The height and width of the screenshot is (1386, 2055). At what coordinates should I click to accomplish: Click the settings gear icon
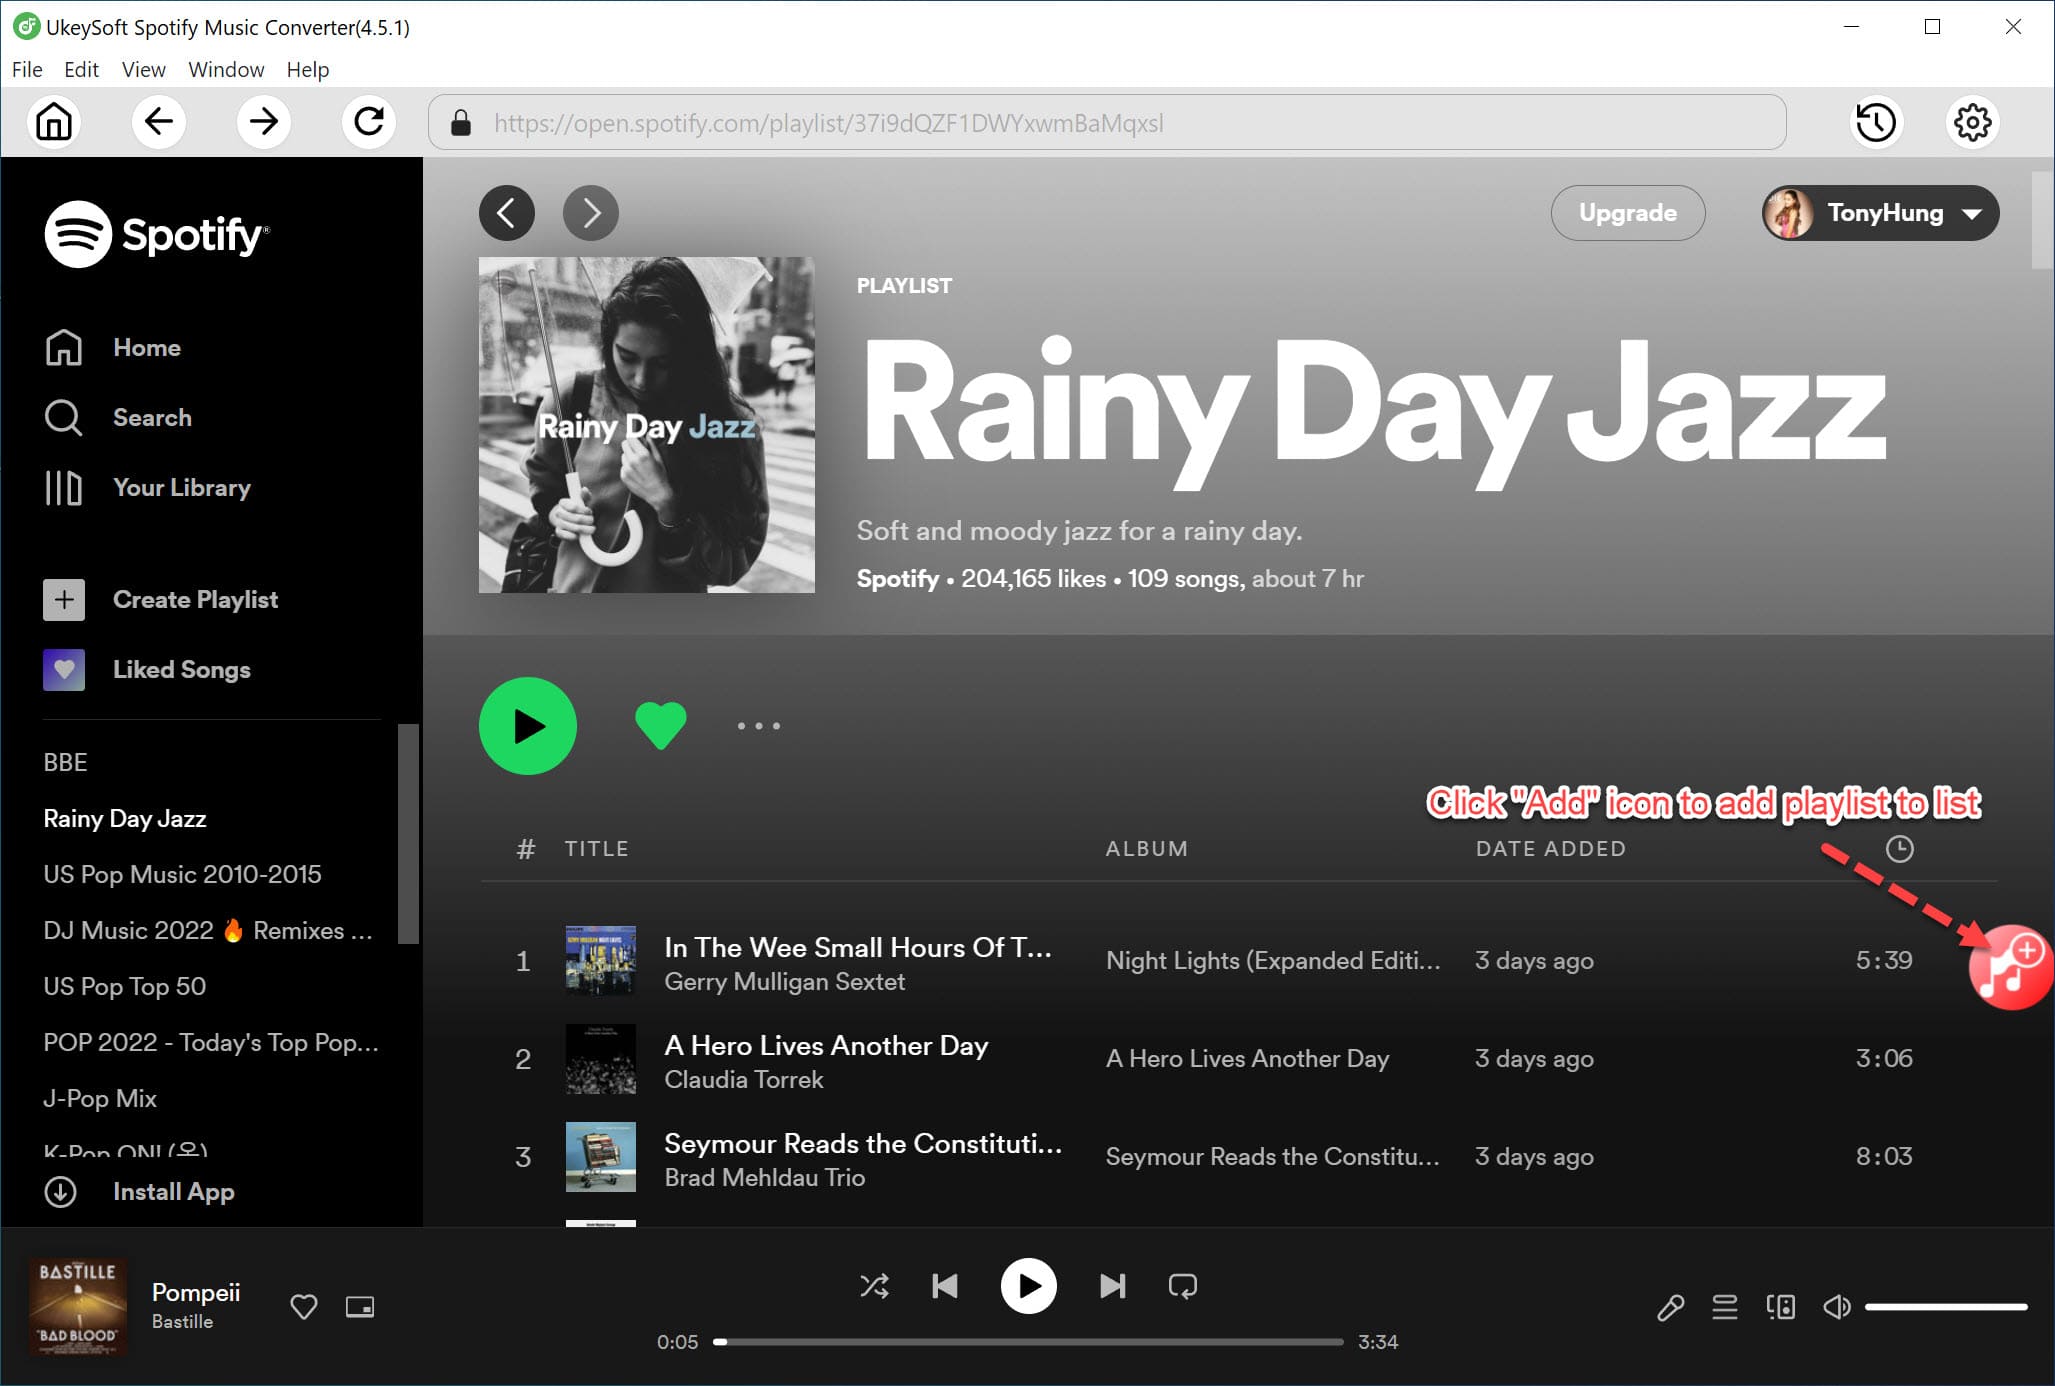click(1972, 121)
